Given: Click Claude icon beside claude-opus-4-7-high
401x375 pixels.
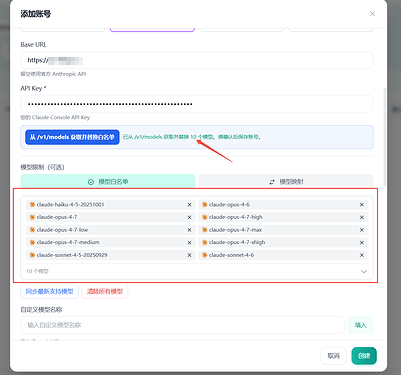Looking at the screenshot, I should coord(205,217).
